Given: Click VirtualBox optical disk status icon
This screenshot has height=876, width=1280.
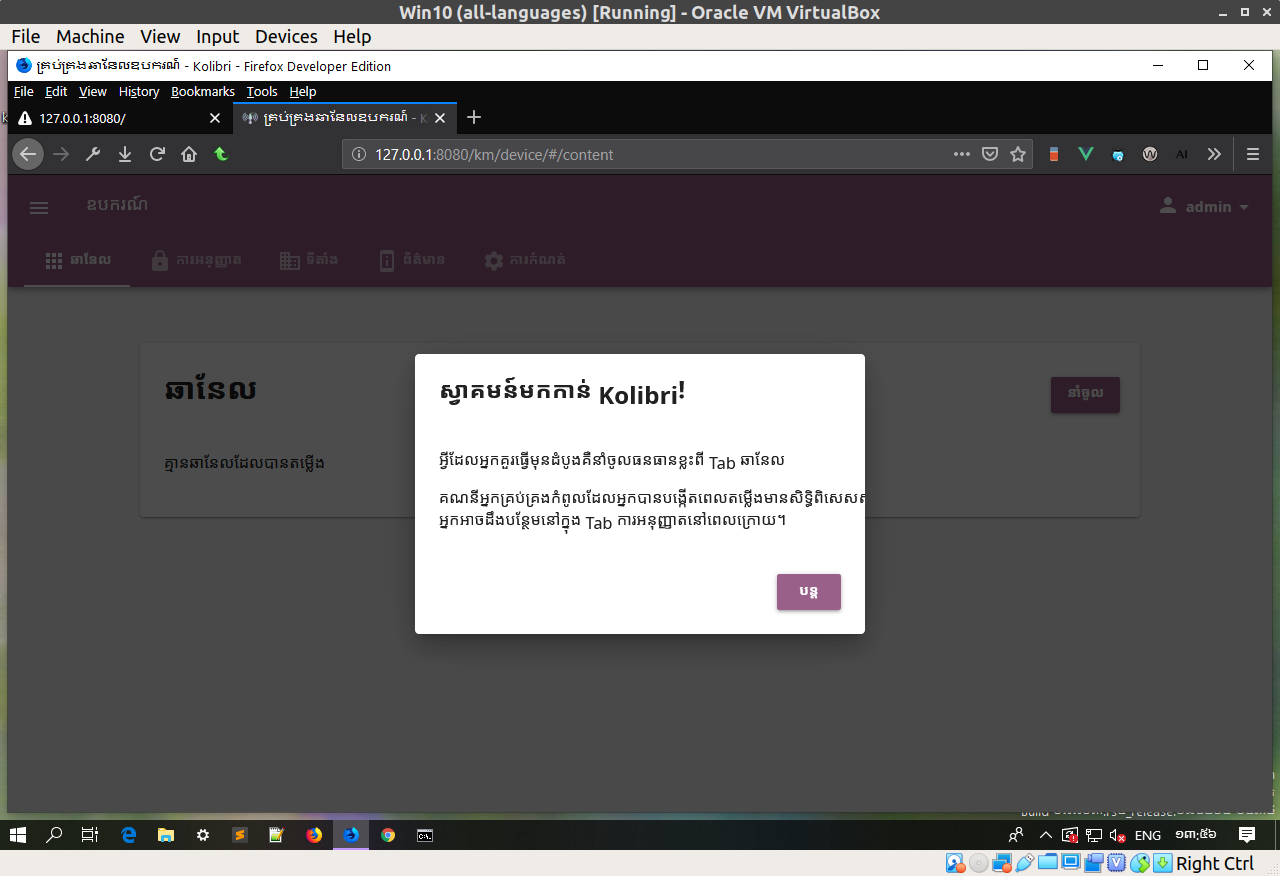Looking at the screenshot, I should pos(979,863).
